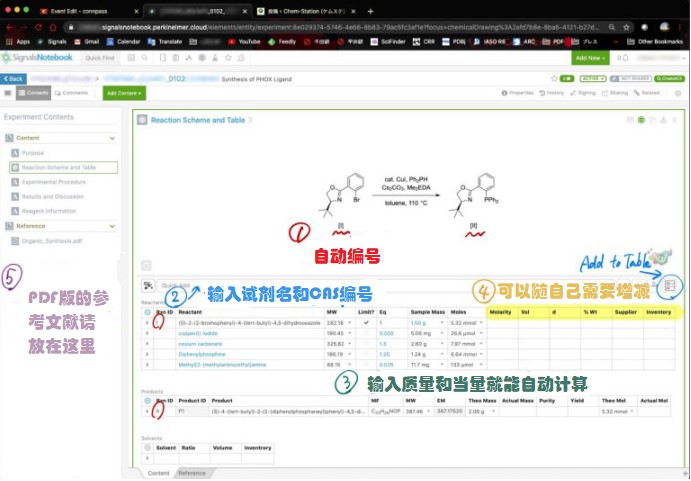Select the Comments tab

pos(71,93)
